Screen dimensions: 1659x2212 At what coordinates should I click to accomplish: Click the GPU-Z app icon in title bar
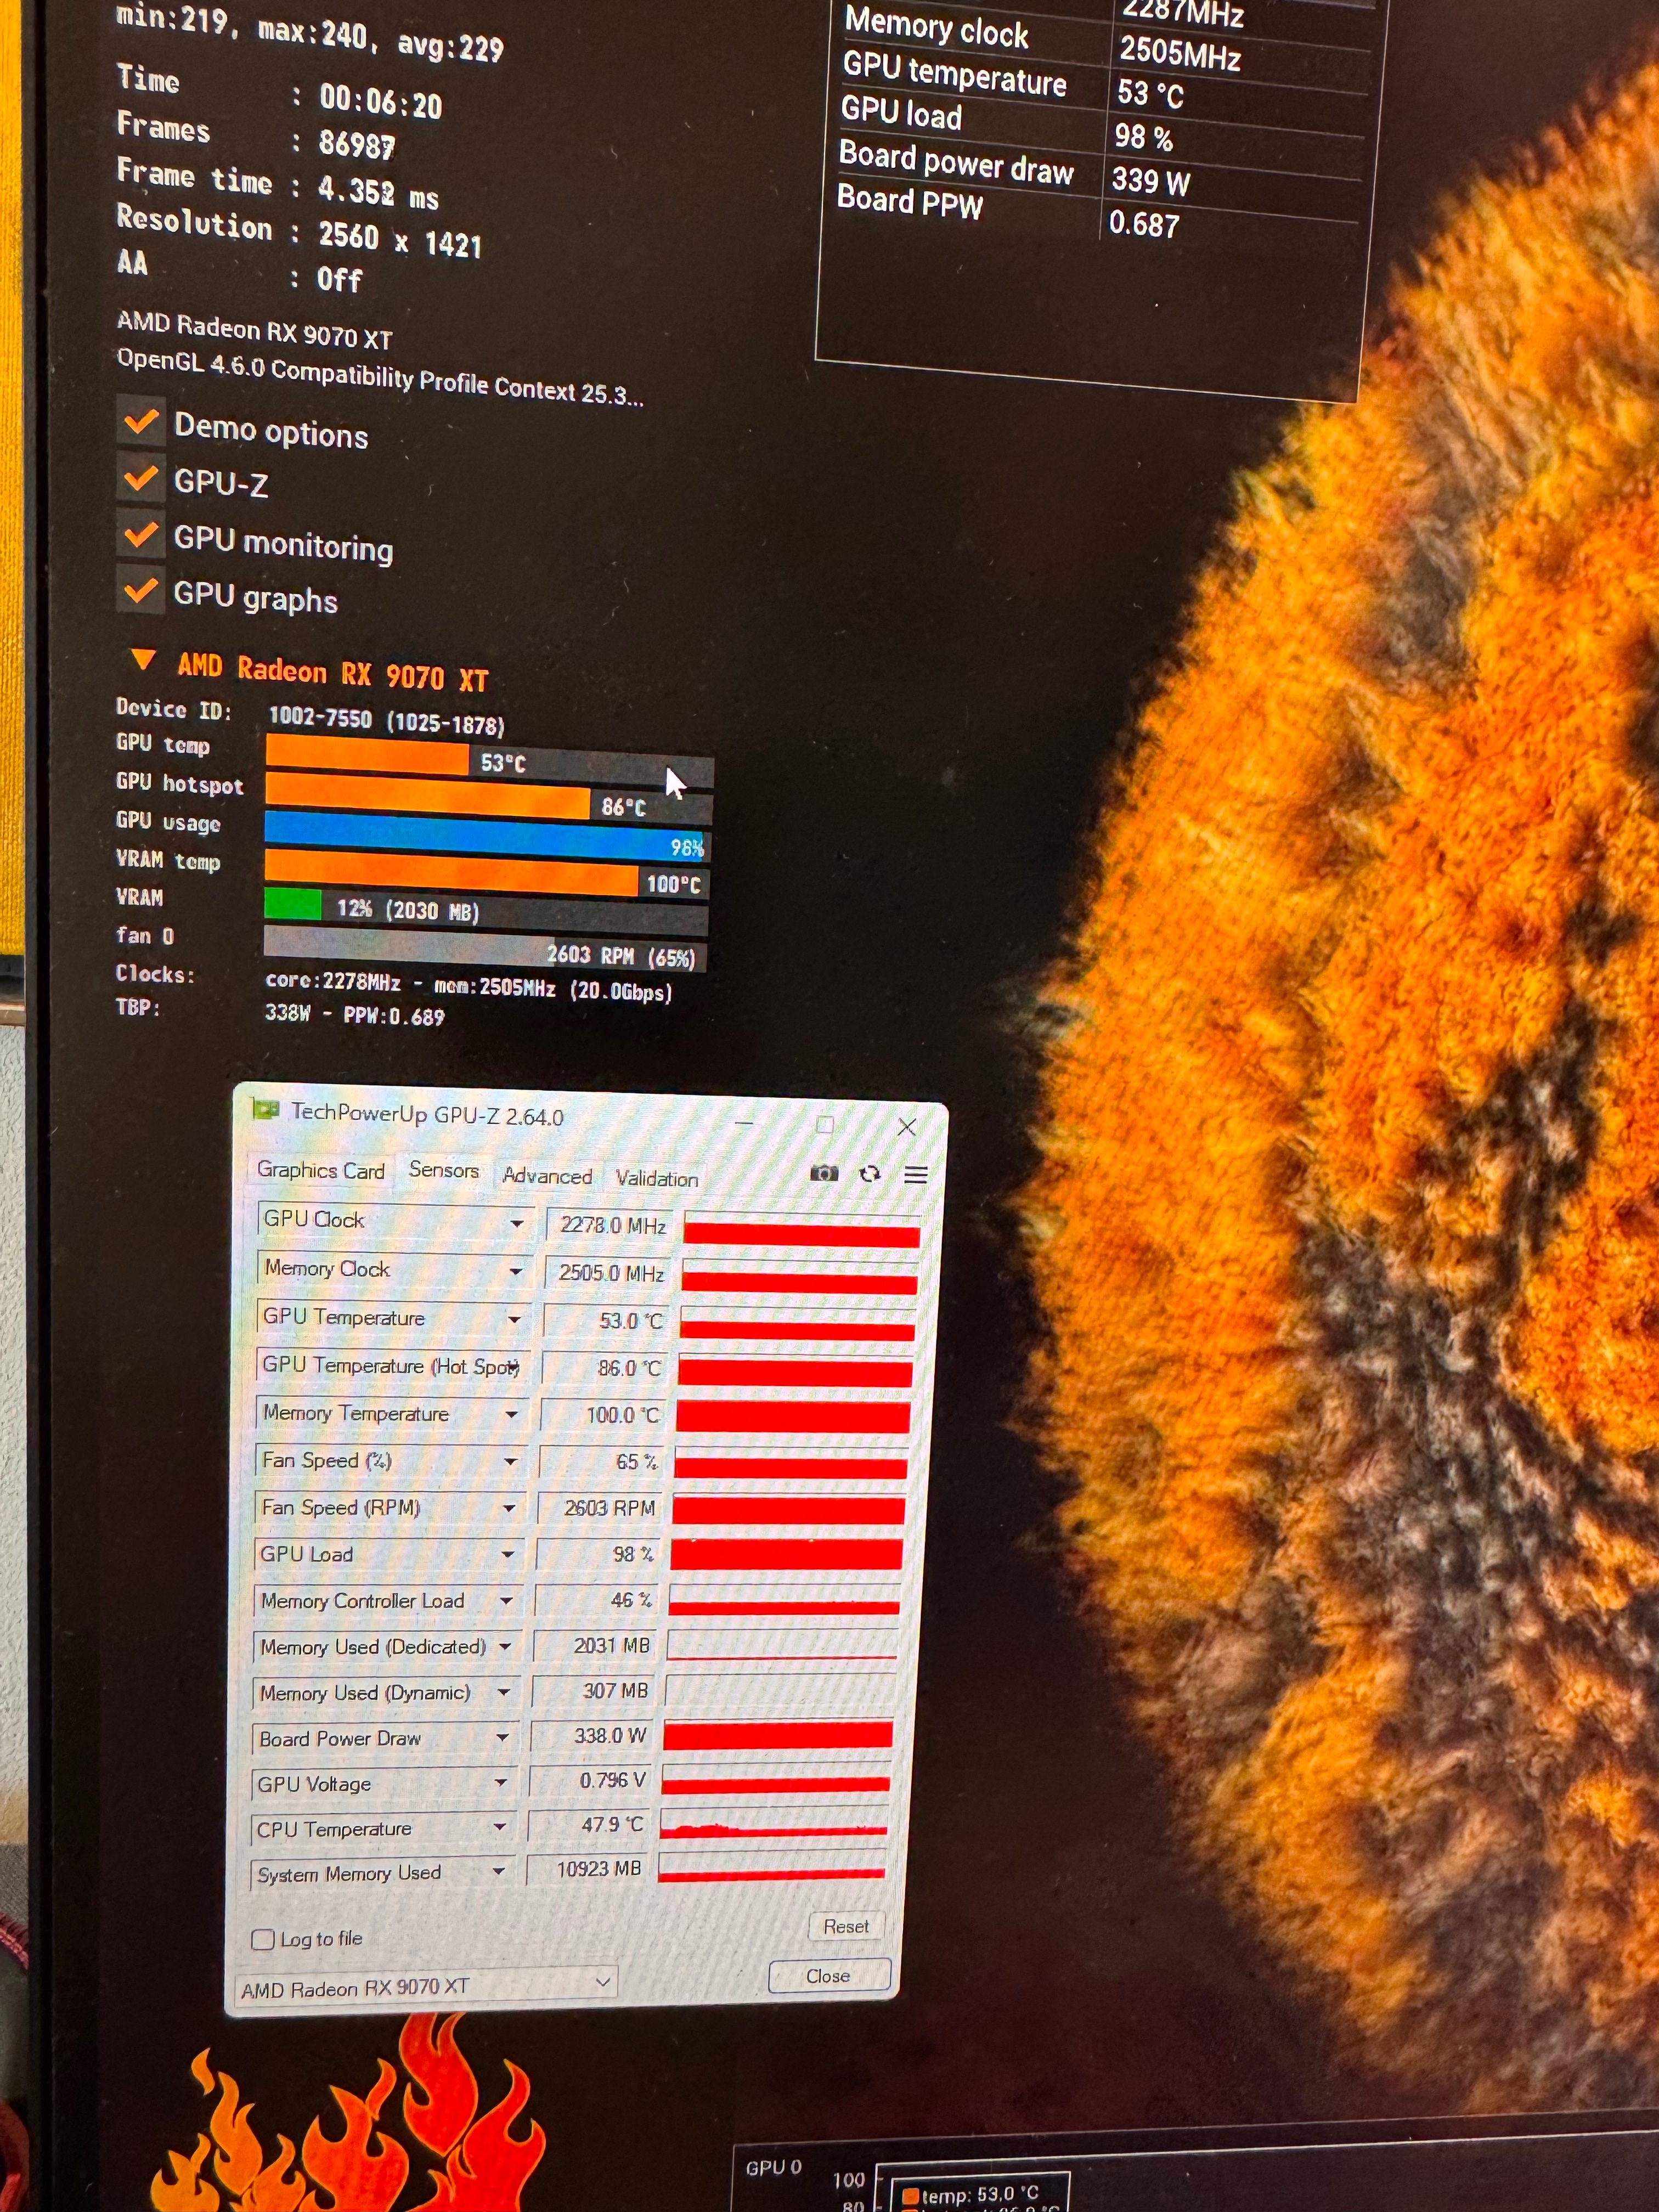(266, 1110)
